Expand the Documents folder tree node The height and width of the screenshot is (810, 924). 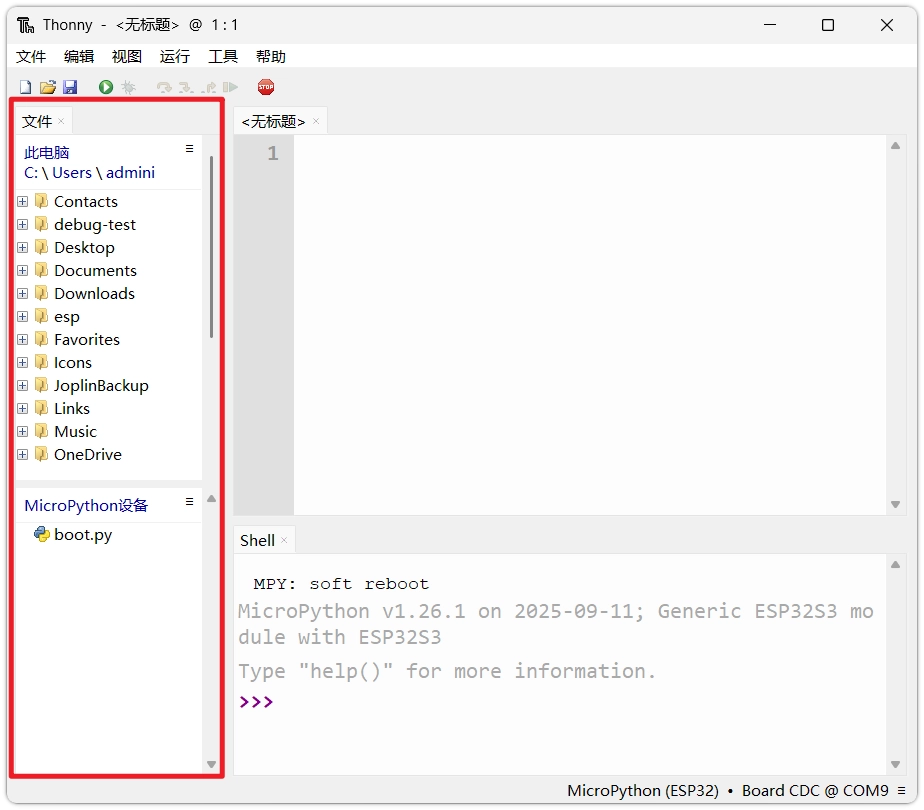22,271
